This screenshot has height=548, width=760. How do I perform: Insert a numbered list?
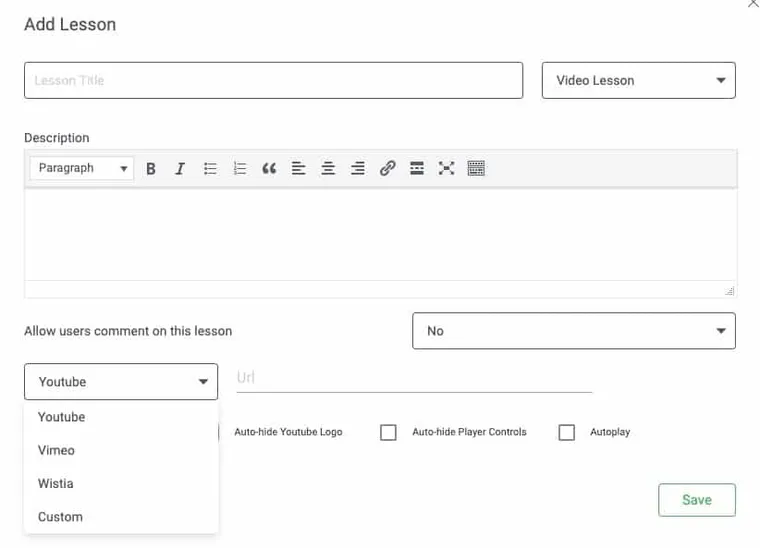pos(239,169)
